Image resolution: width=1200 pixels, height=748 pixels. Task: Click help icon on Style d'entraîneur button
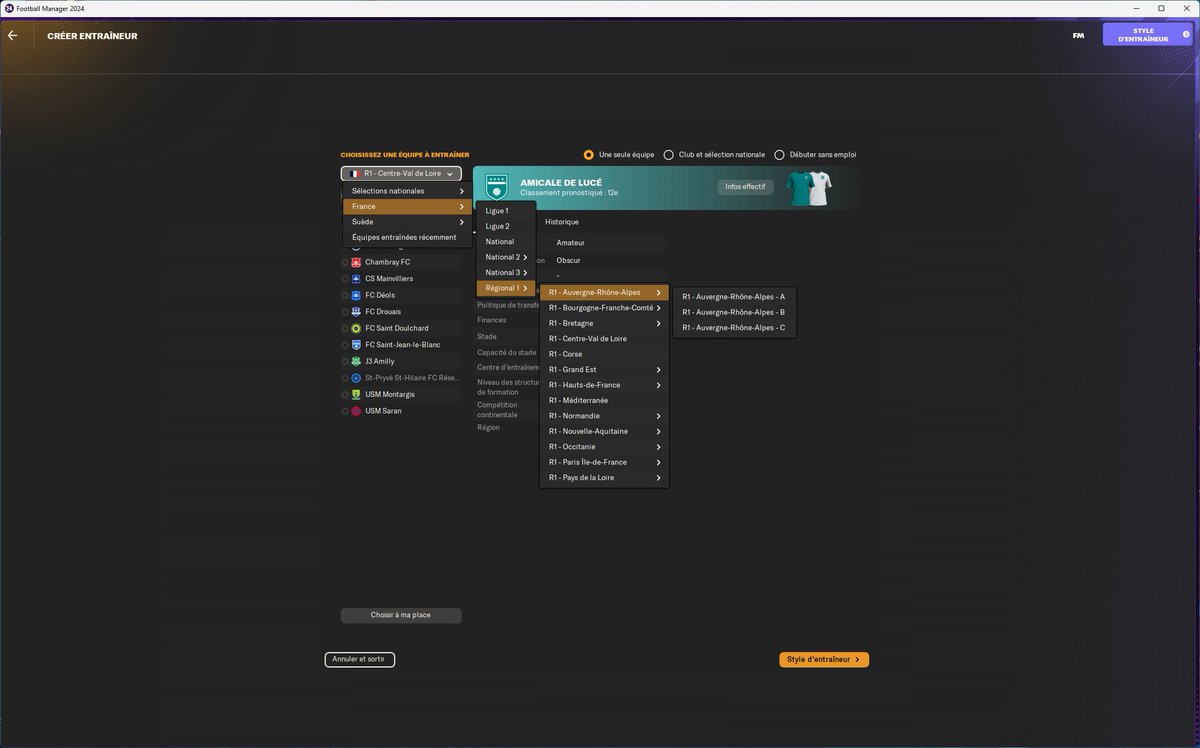coord(1186,34)
